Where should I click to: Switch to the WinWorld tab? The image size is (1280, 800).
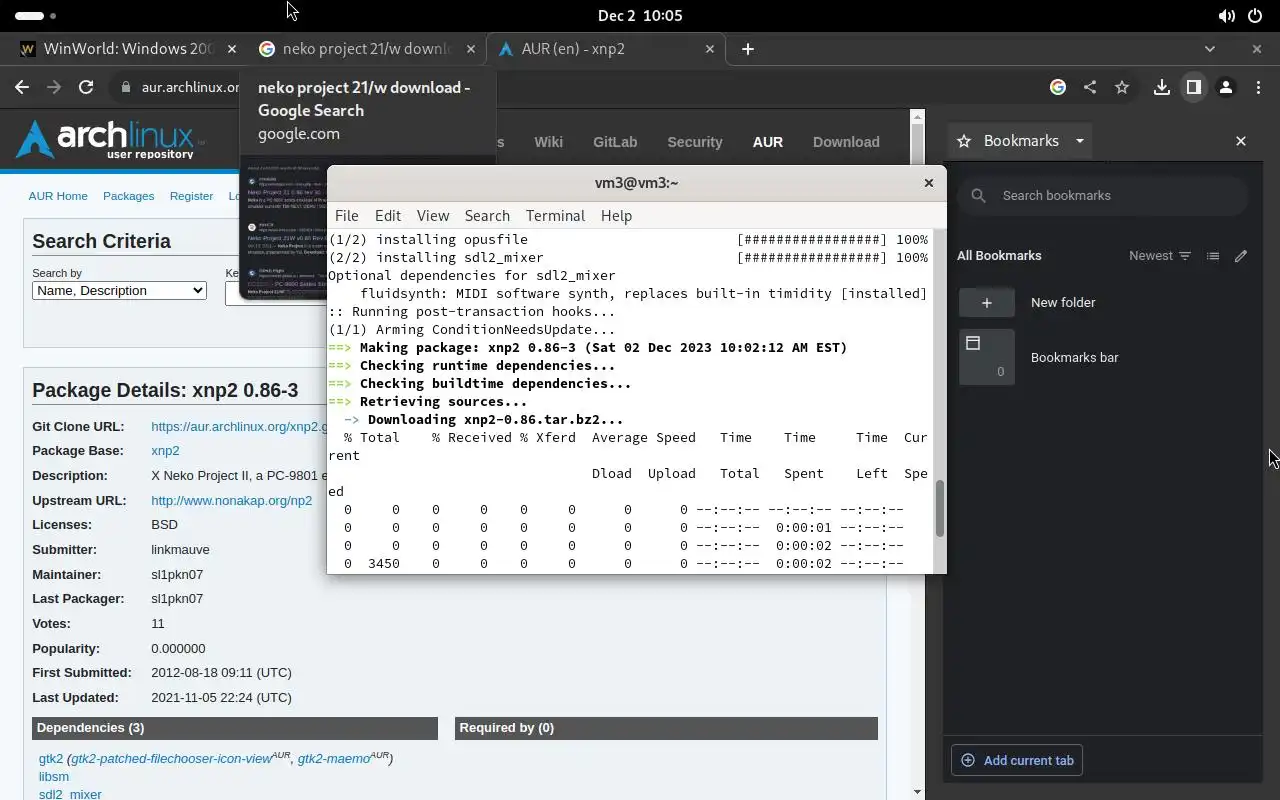128,48
